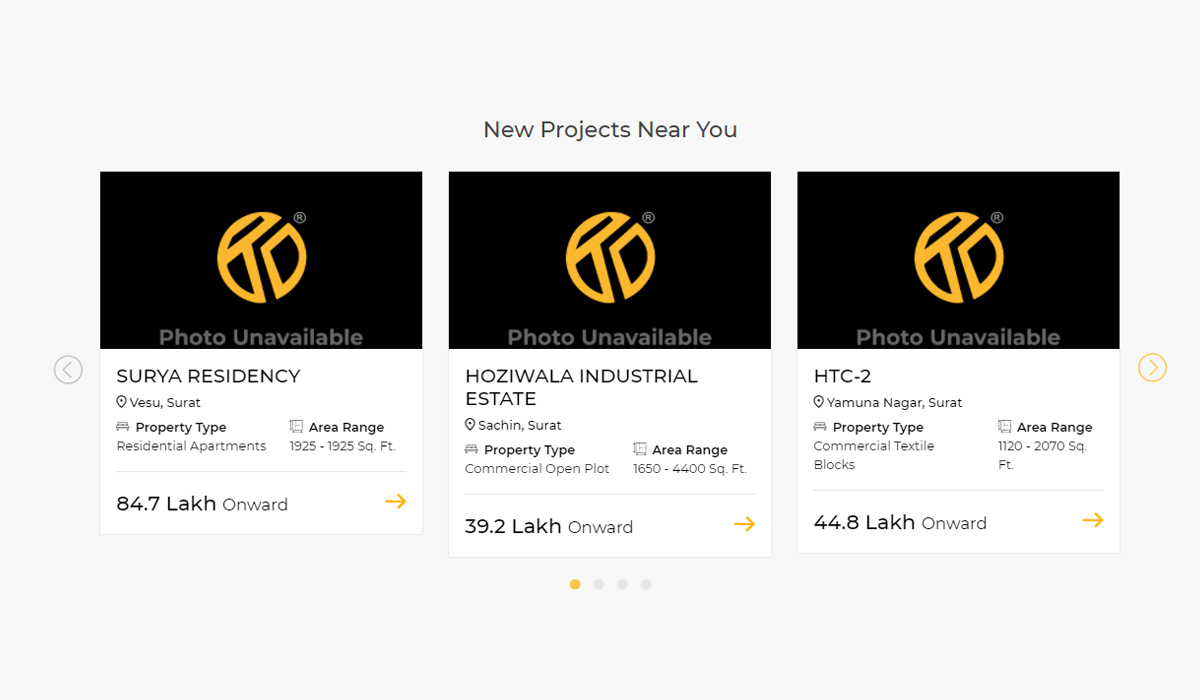
Task: Click Hoziwala Industrial Estate placeholder image
Action: coord(610,260)
